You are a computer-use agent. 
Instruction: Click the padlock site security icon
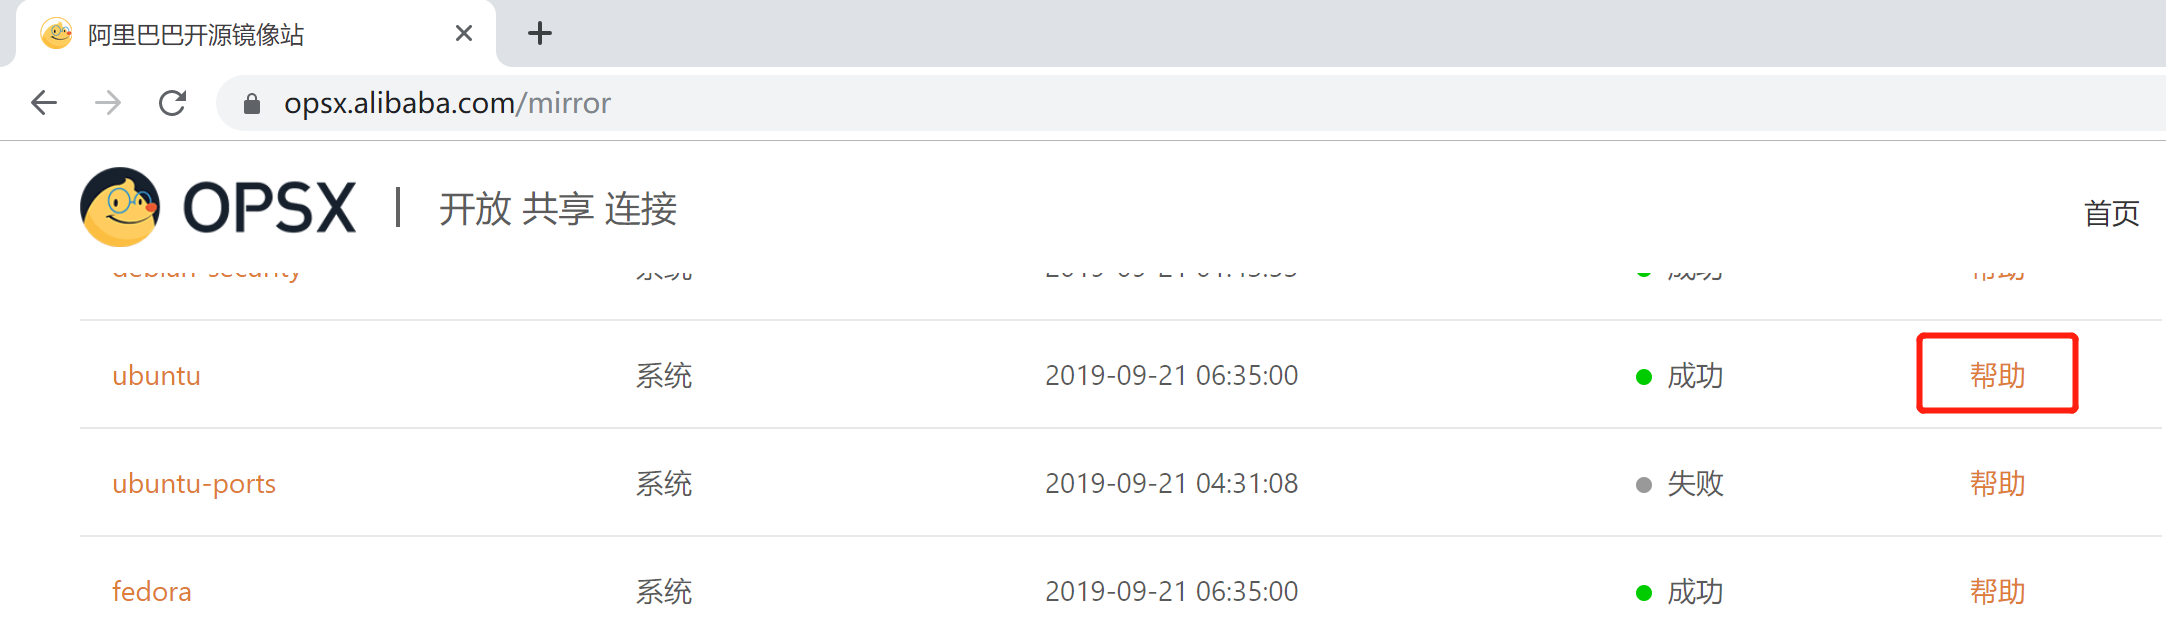click(x=252, y=104)
